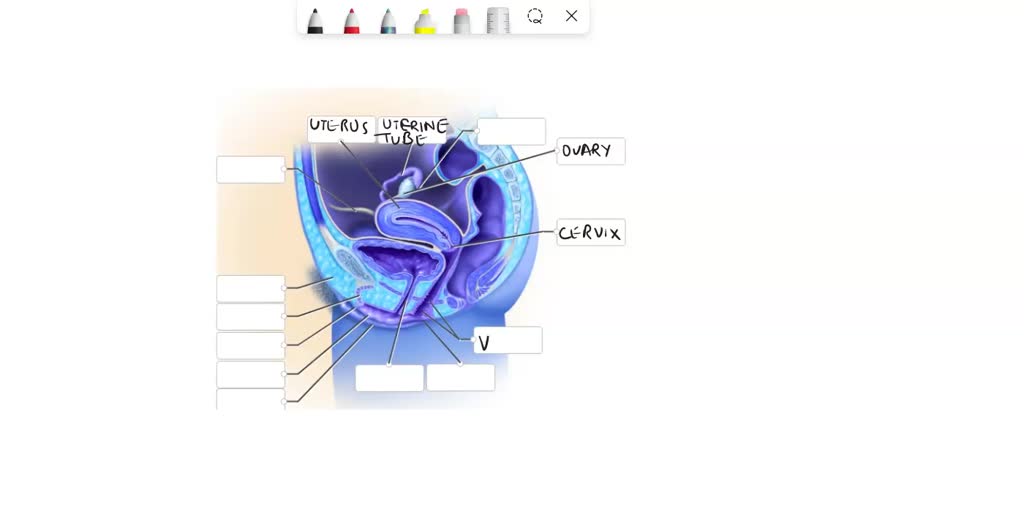Choose the yellow highlighter tool
The image size is (1024, 512).
tap(424, 20)
